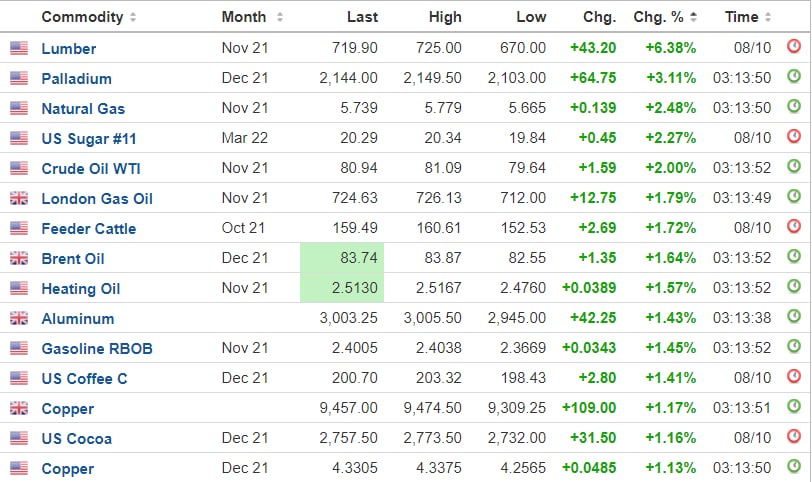This screenshot has width=812, height=482.
Task: Open the US Coffee C link
Action: pyautogui.click(x=84, y=379)
